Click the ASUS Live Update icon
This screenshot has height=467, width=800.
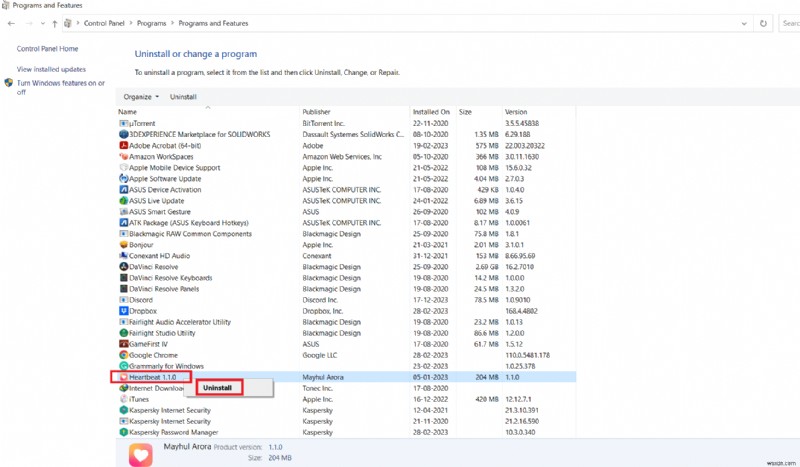pyautogui.click(x=123, y=201)
